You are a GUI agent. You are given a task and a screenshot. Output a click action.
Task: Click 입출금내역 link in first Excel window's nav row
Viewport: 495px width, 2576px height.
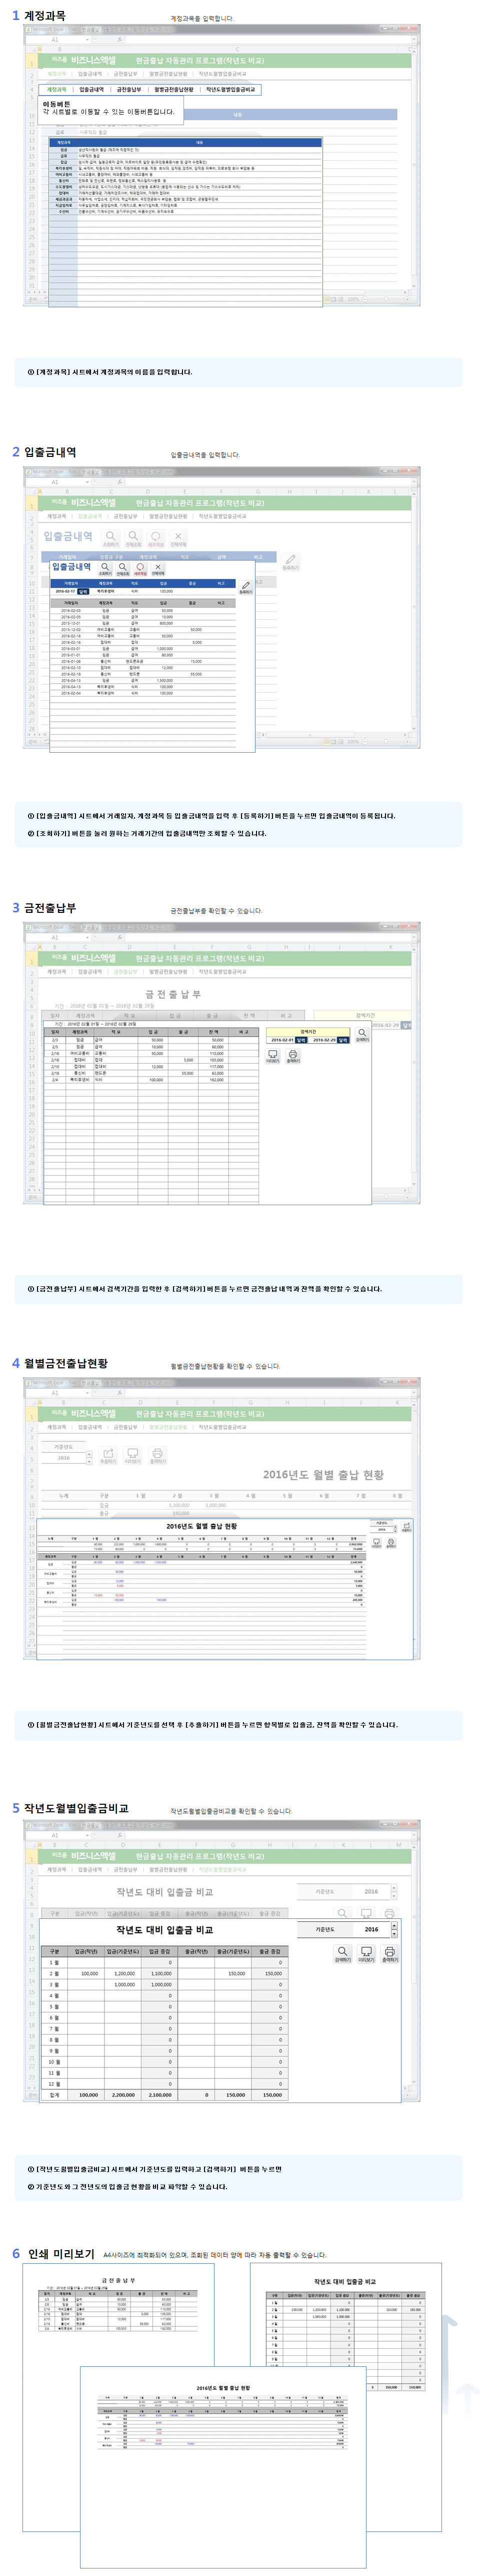click(90, 73)
